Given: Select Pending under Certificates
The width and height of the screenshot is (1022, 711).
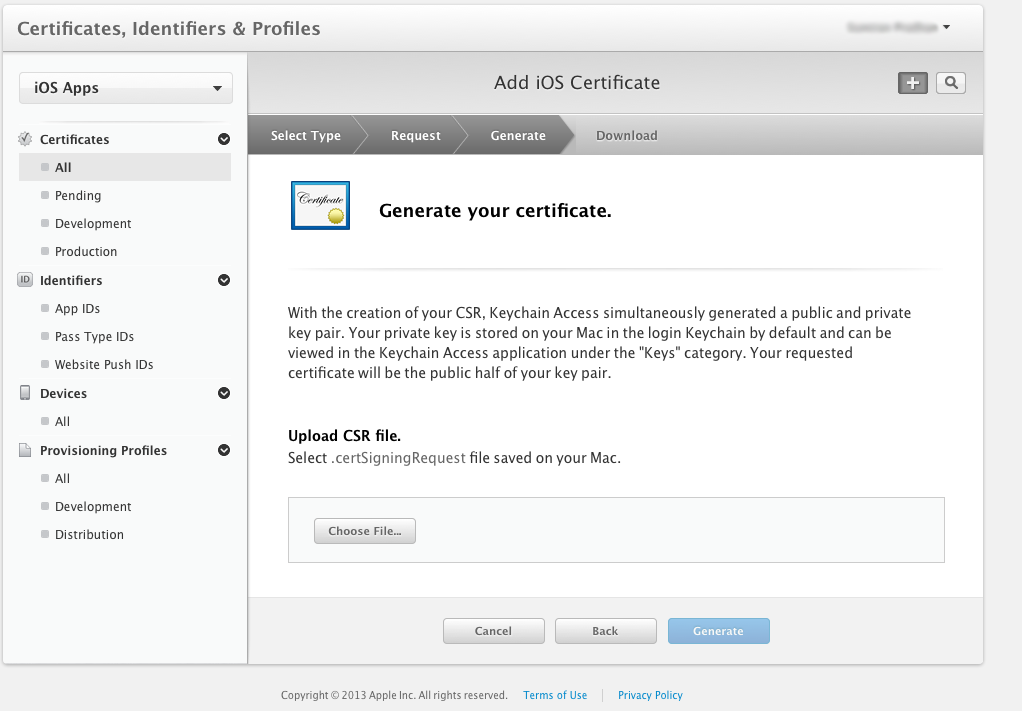Looking at the screenshot, I should coord(77,196).
